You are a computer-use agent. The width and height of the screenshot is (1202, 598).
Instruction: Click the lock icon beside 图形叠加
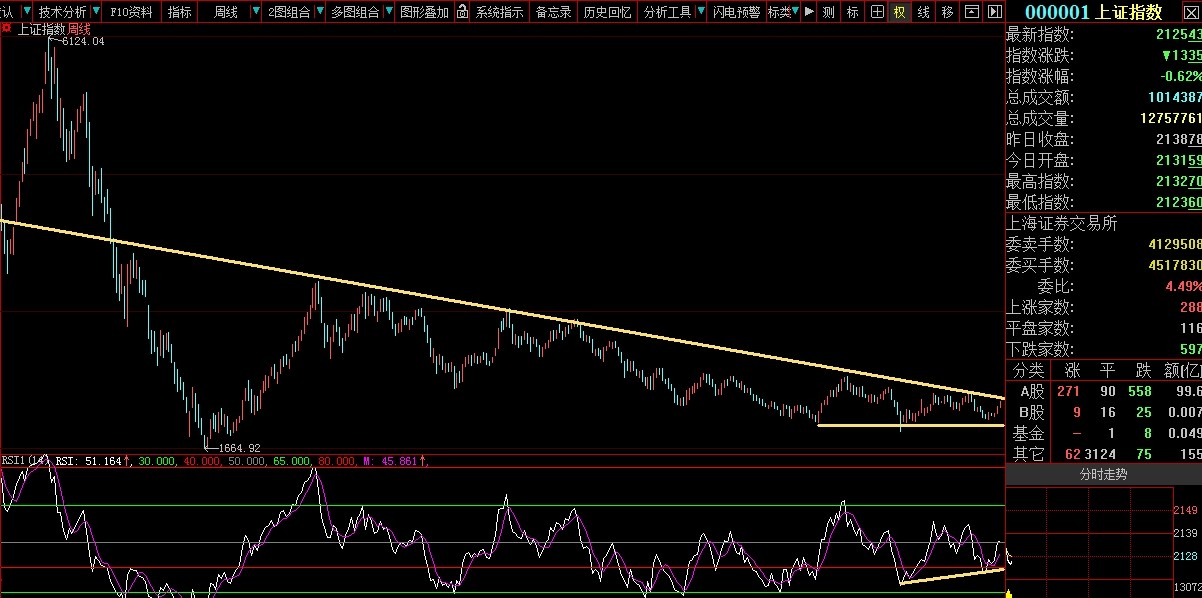pos(461,12)
